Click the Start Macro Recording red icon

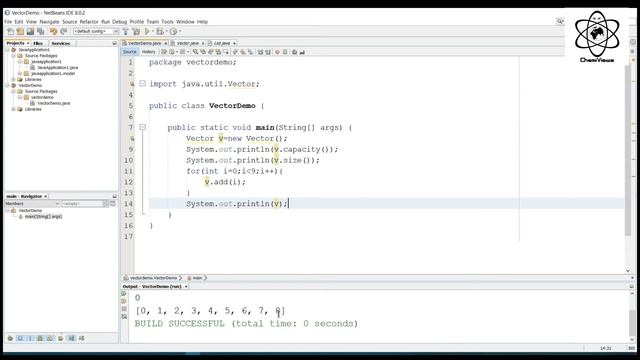click(278, 52)
